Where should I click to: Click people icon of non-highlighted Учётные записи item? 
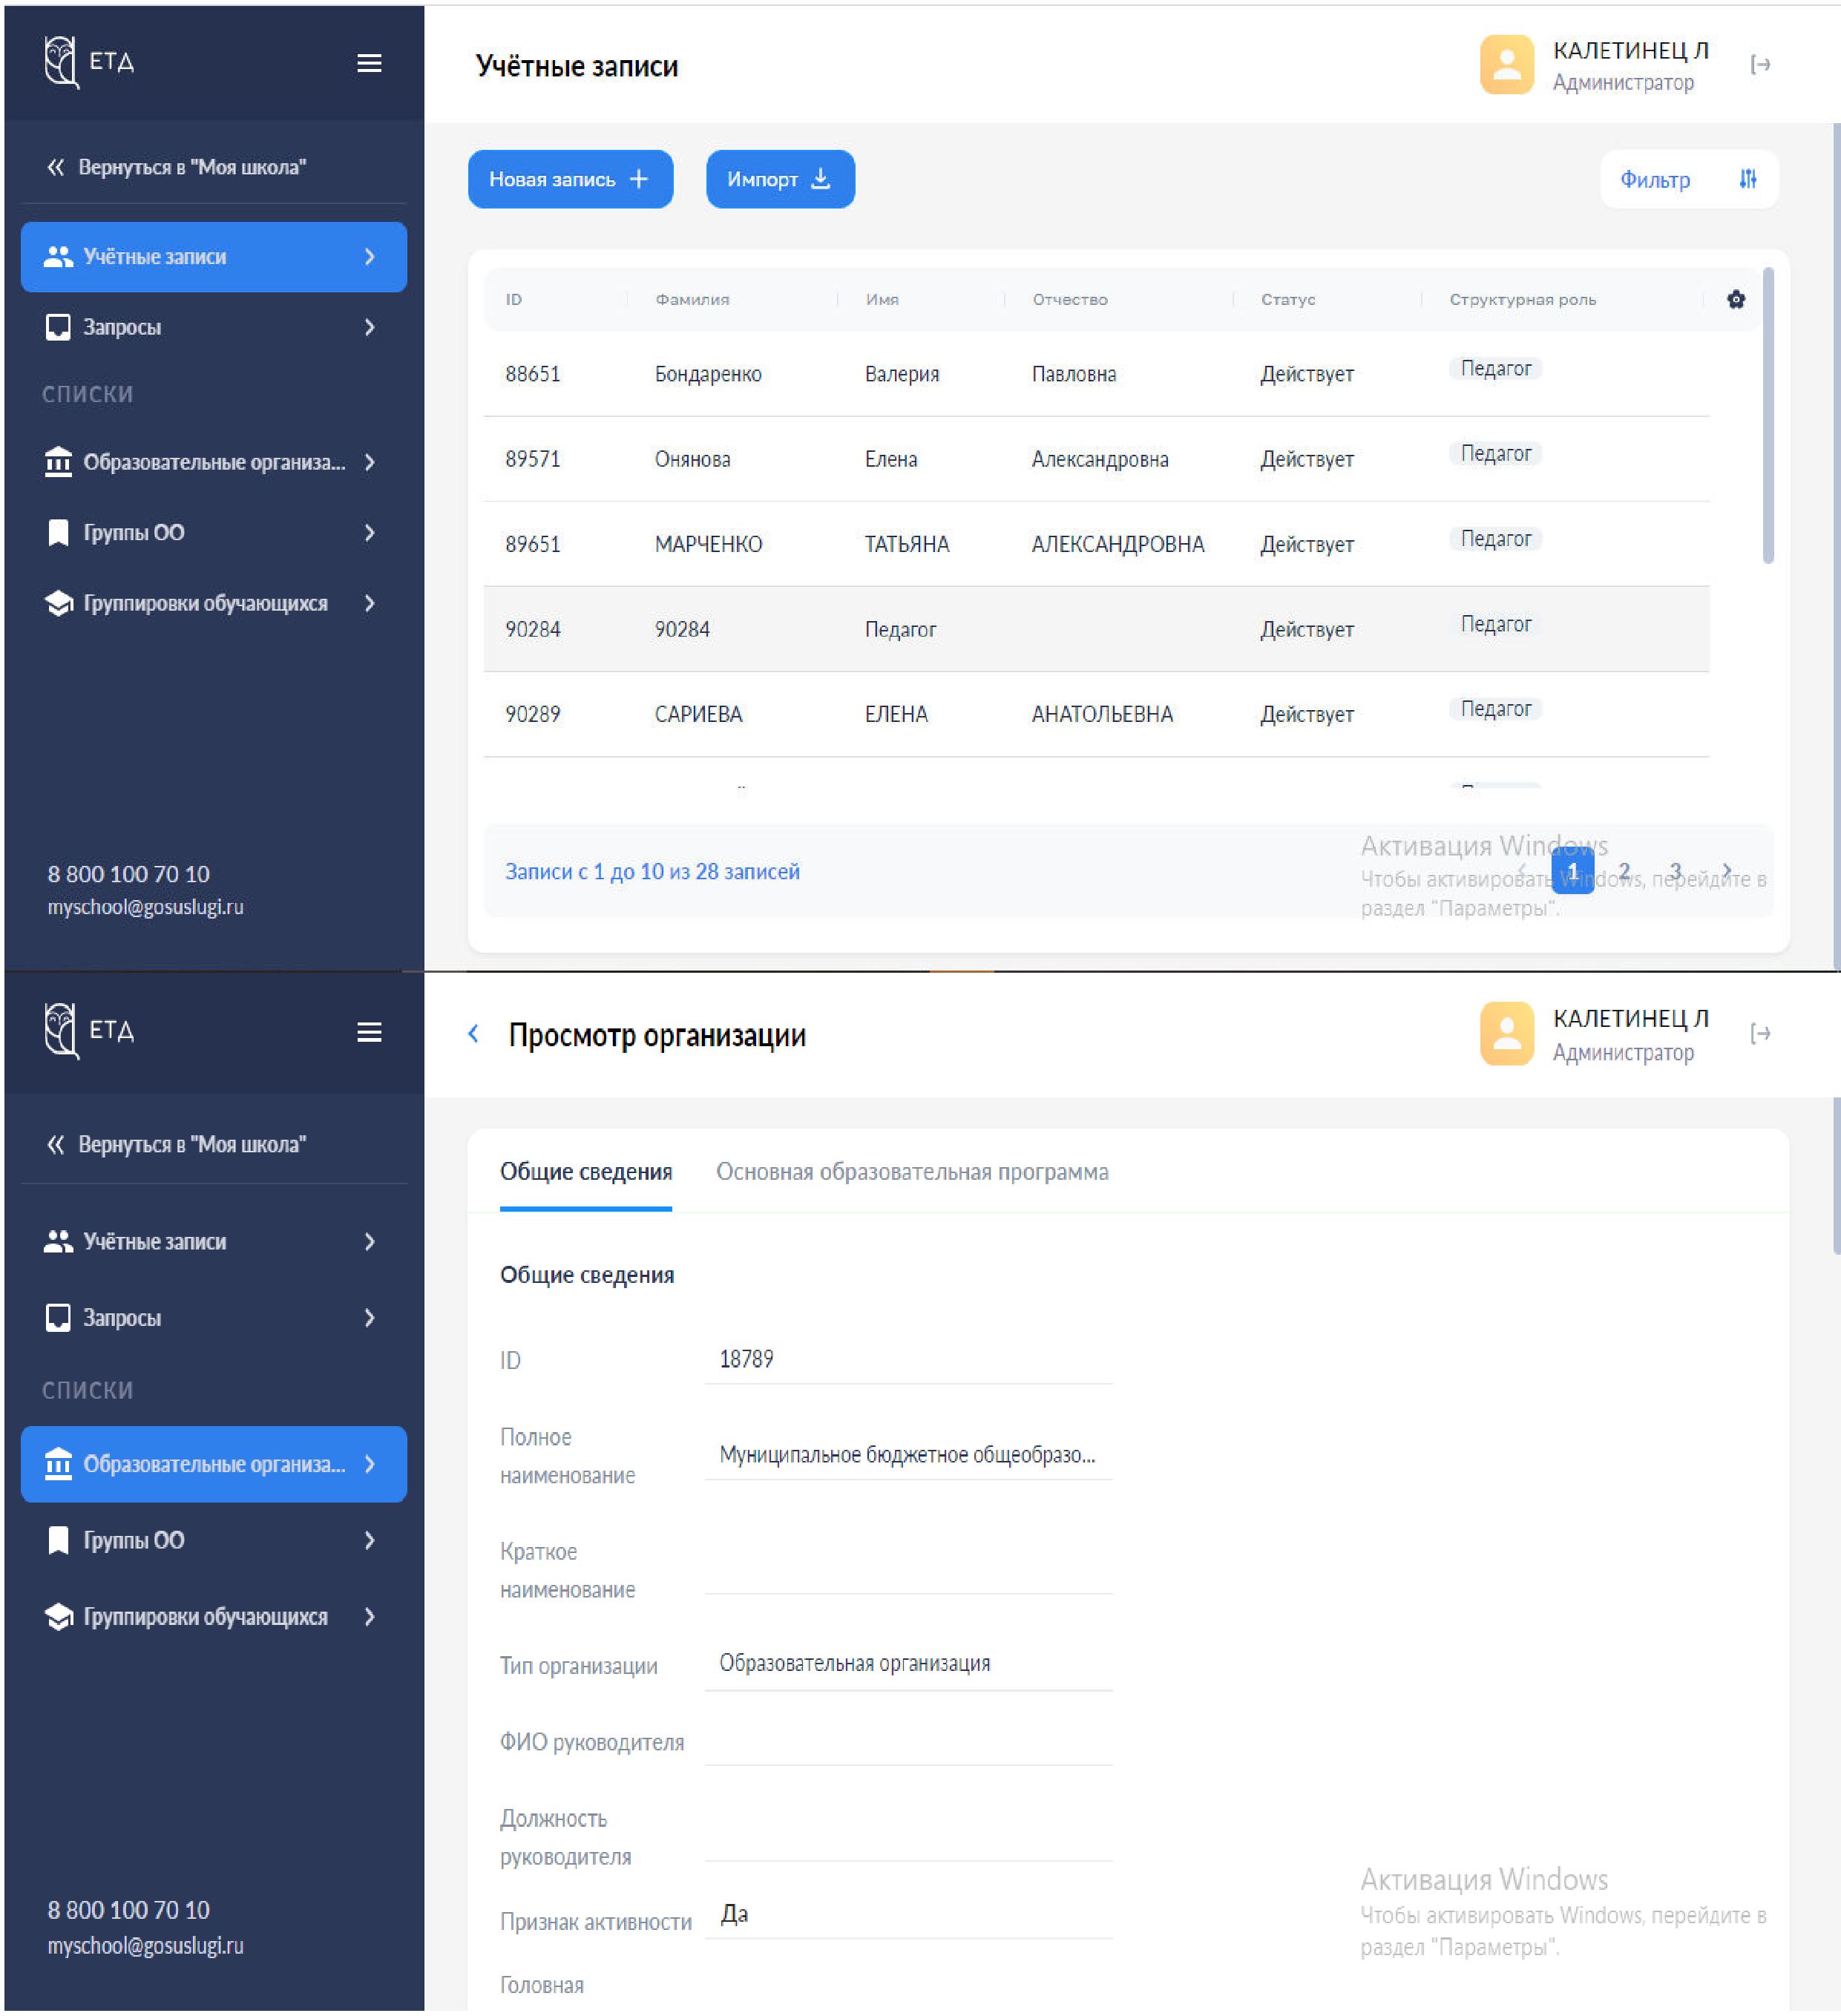(58, 1241)
